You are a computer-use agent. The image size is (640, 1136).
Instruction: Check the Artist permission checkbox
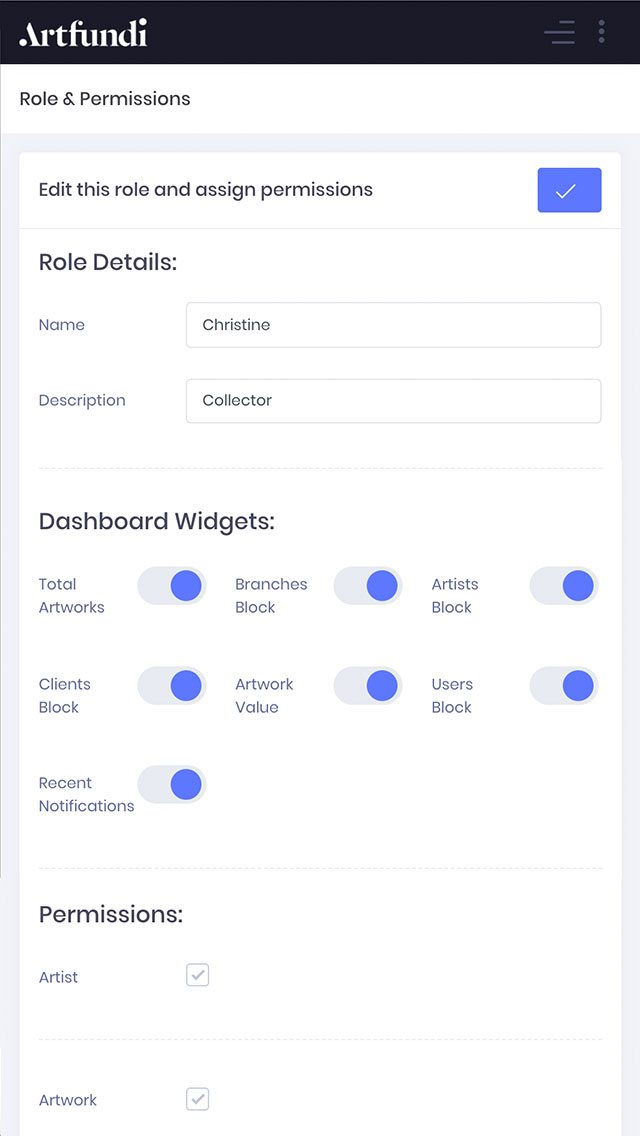tap(198, 975)
